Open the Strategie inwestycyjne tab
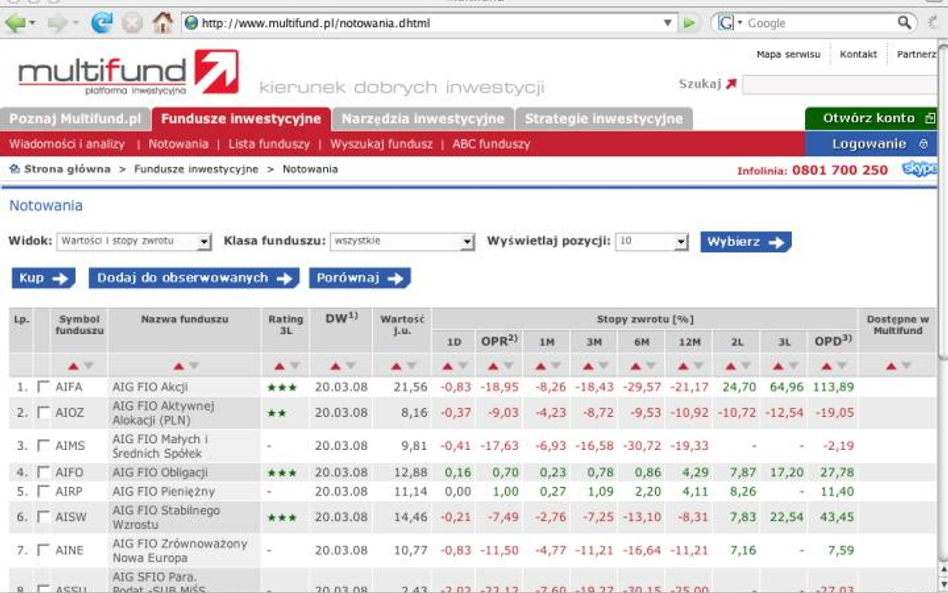The width and height of the screenshot is (948, 593). coord(603,119)
